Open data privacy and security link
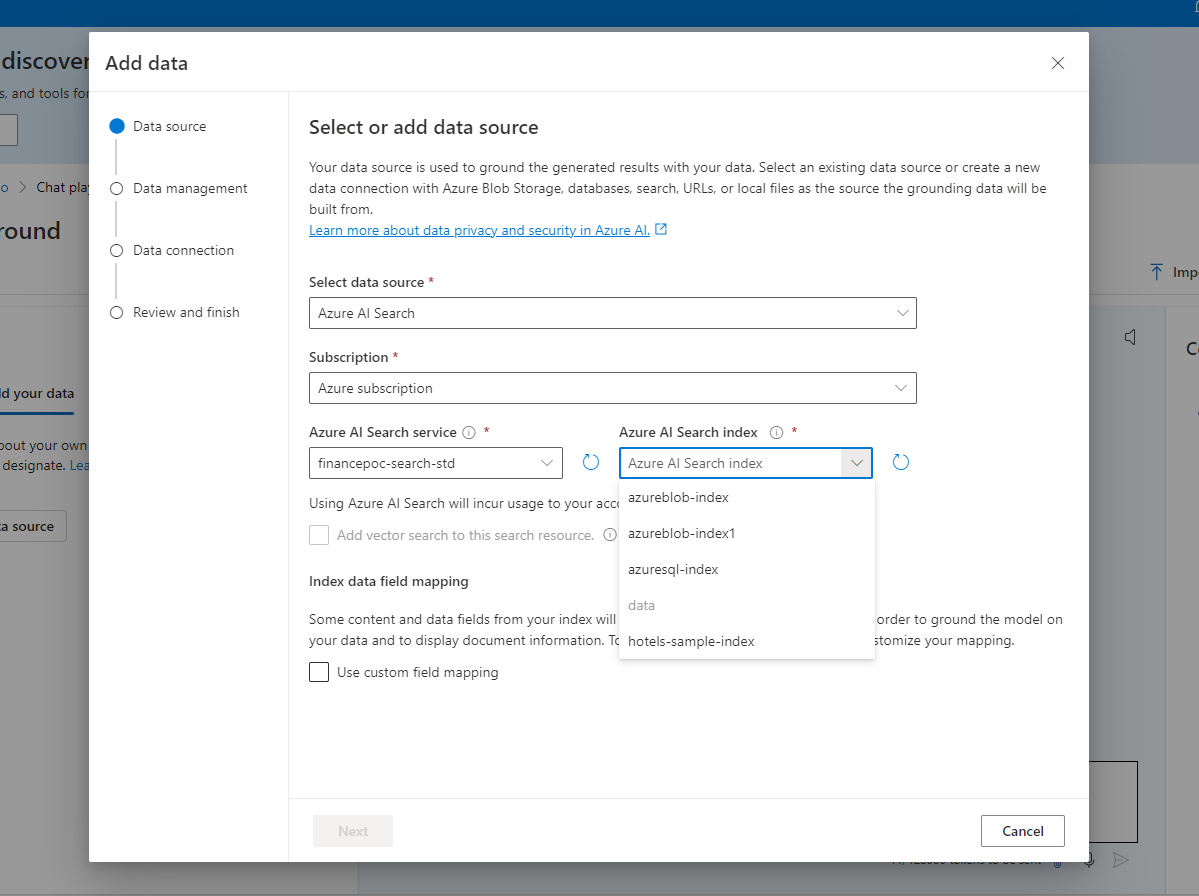1199x896 pixels. [x=479, y=230]
